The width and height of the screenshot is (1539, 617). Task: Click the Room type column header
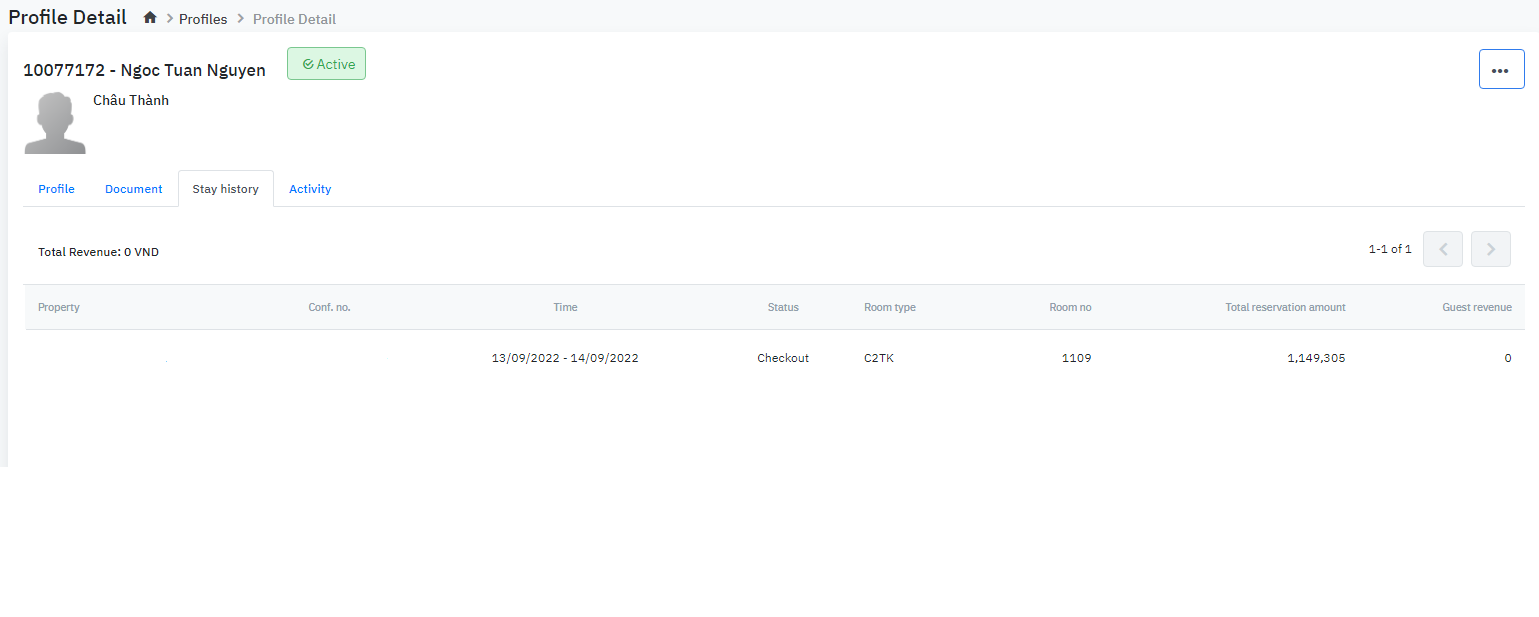889,307
